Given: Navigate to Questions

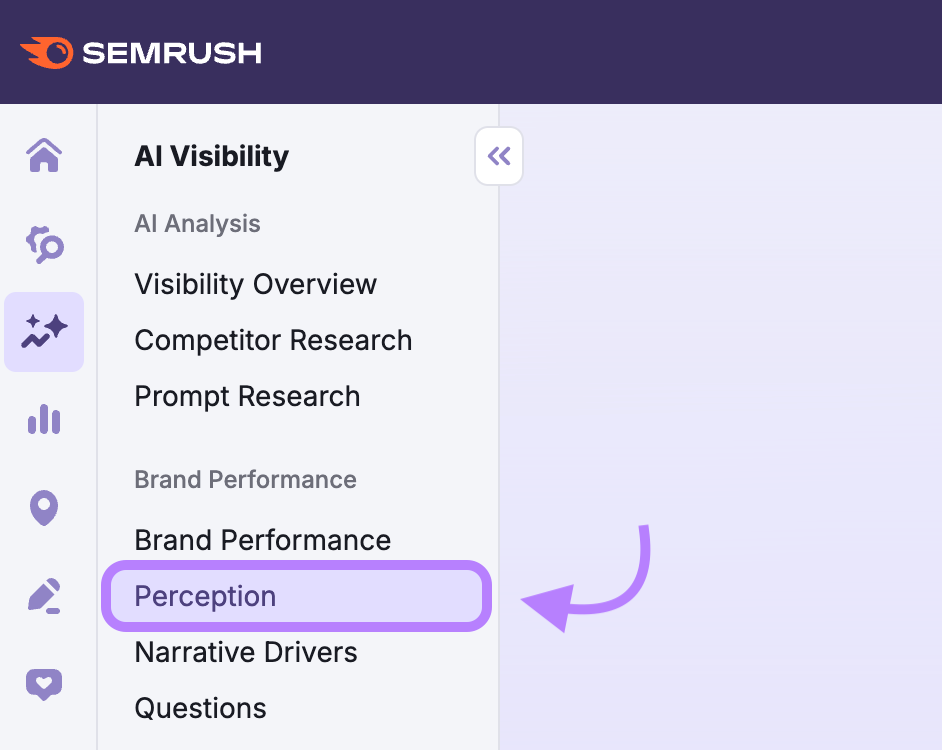Looking at the screenshot, I should click(x=200, y=708).
